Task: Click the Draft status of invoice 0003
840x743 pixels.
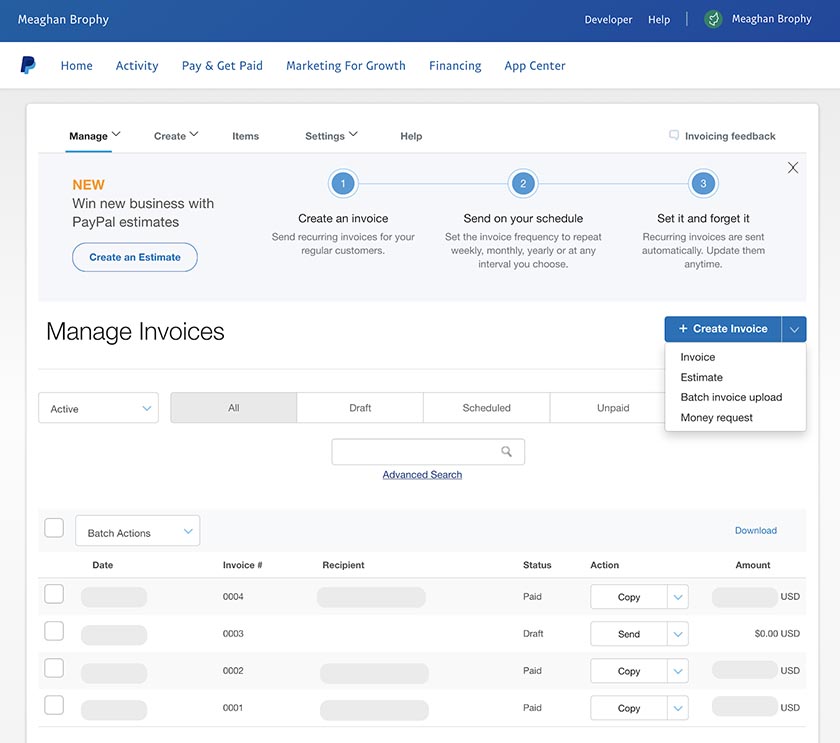Action: tap(533, 633)
